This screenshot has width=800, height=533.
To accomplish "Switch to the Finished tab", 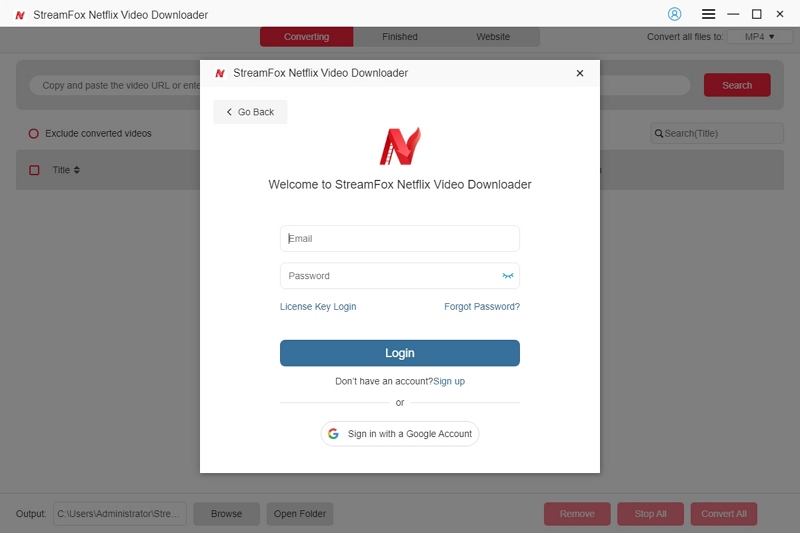I will point(400,37).
